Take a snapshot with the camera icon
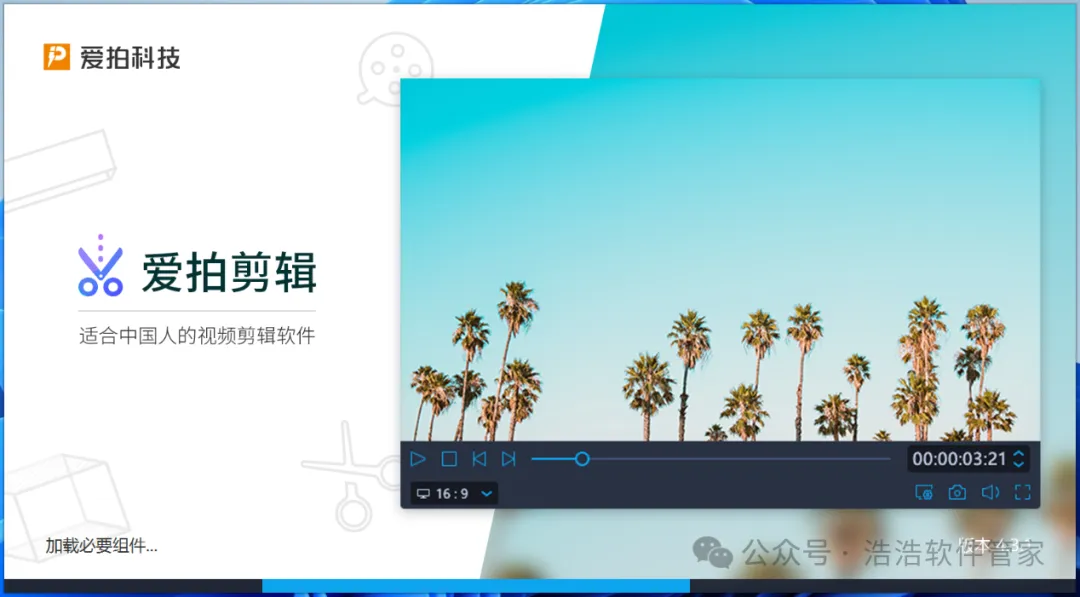 coord(957,492)
